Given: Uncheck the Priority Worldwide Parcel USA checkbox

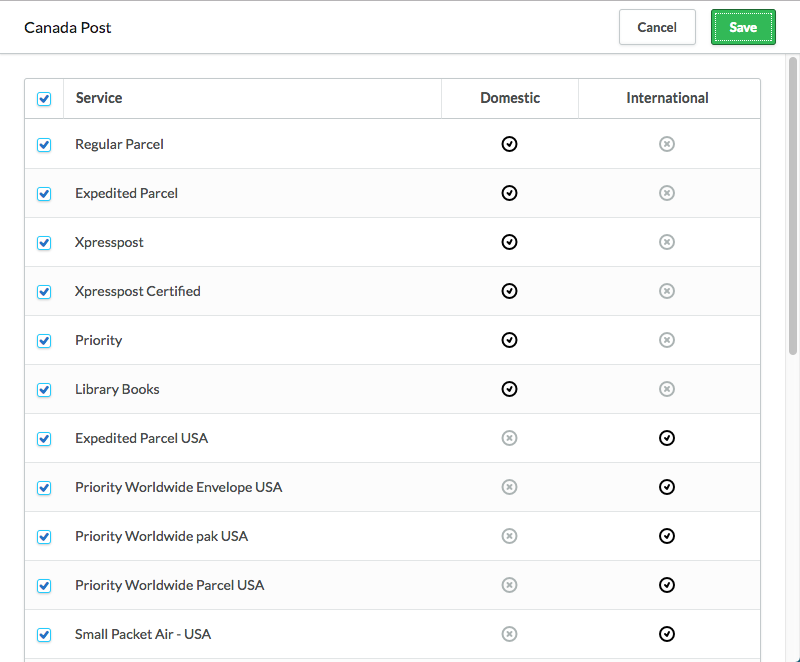Looking at the screenshot, I should coord(44,586).
